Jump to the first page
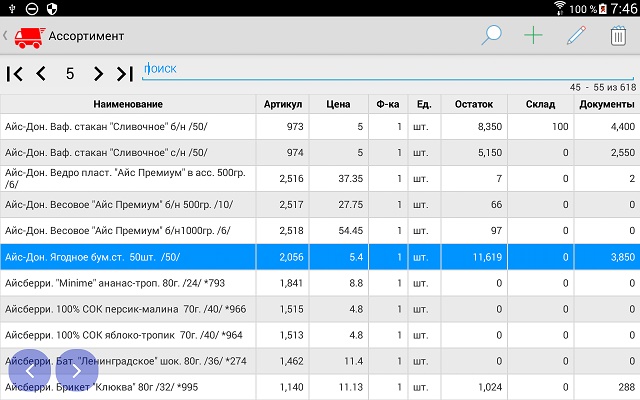 (x=14, y=74)
